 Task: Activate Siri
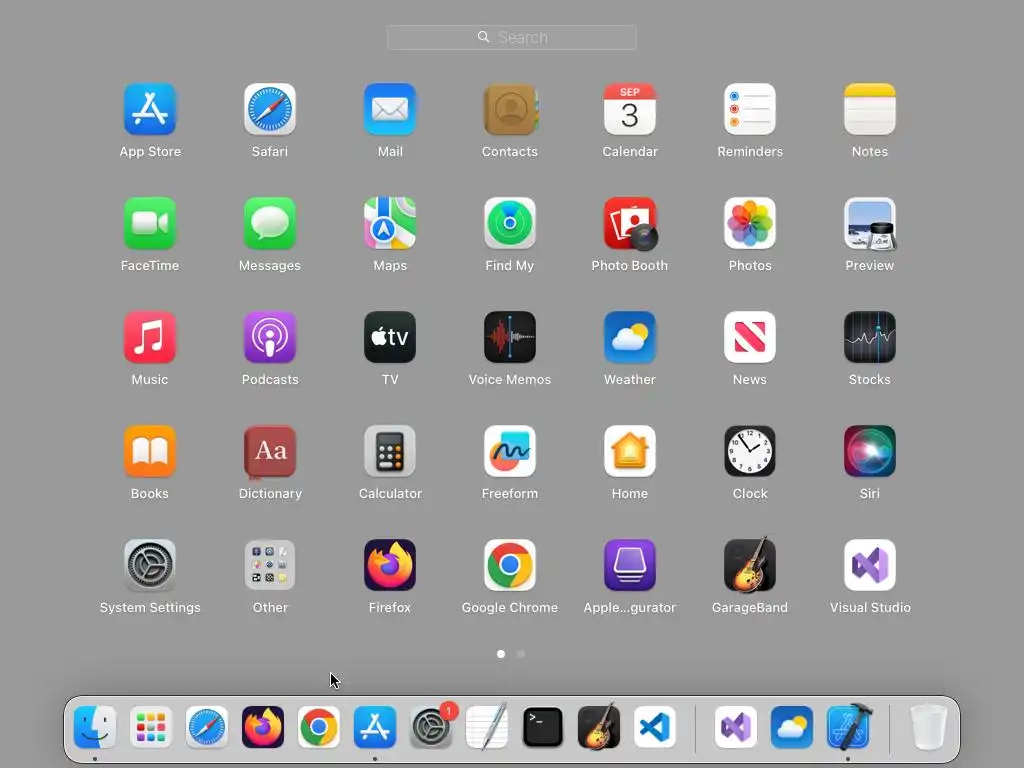(x=870, y=451)
